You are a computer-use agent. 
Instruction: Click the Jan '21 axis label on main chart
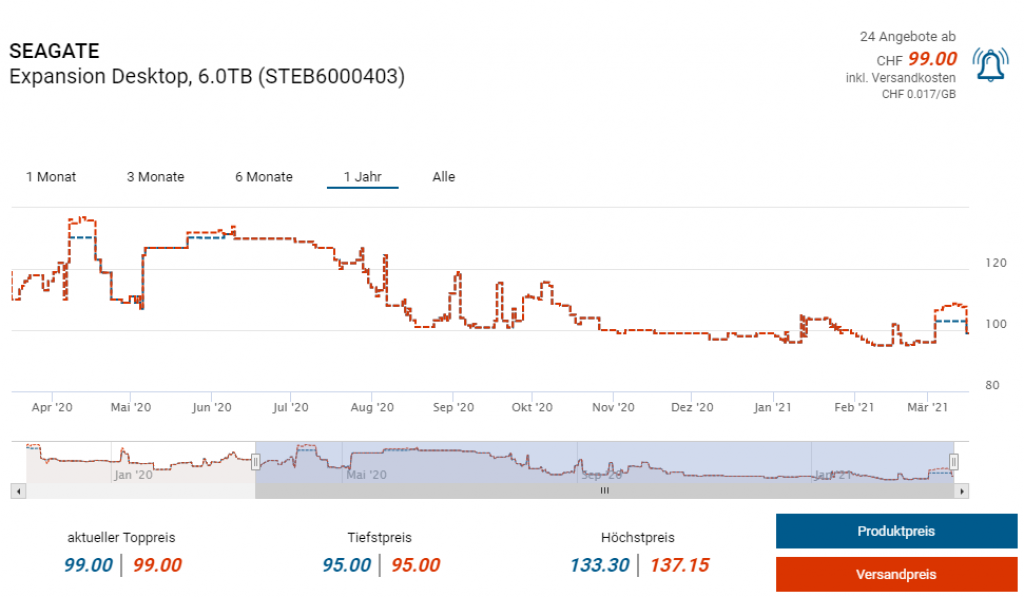773,408
